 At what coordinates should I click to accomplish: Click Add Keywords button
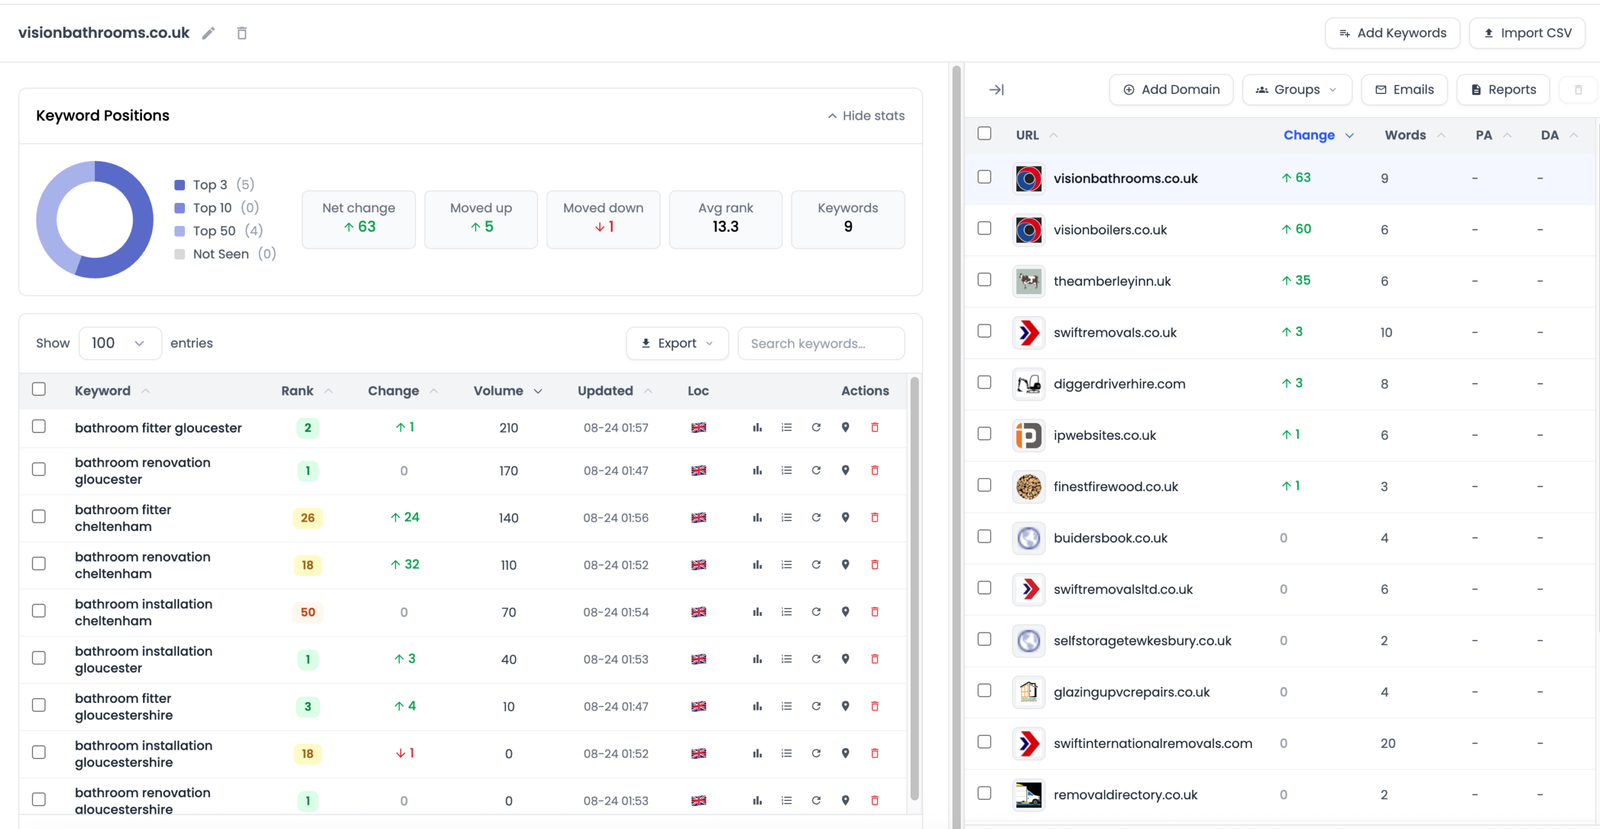[1393, 33]
